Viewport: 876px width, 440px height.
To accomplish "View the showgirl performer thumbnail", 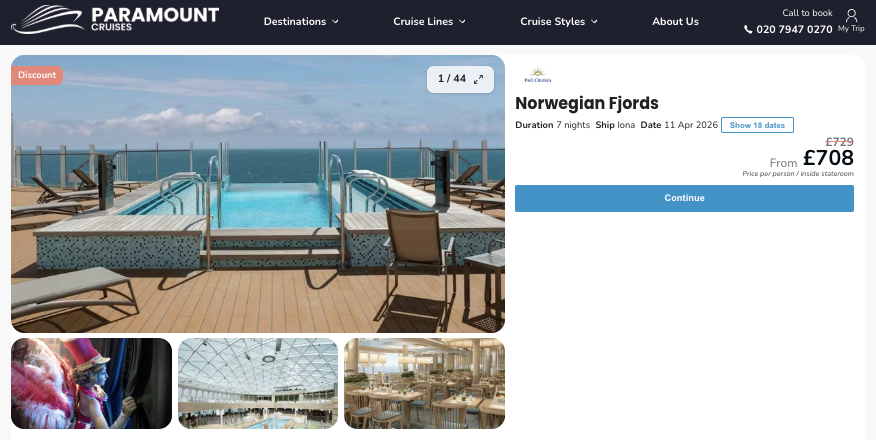I will click(92, 384).
